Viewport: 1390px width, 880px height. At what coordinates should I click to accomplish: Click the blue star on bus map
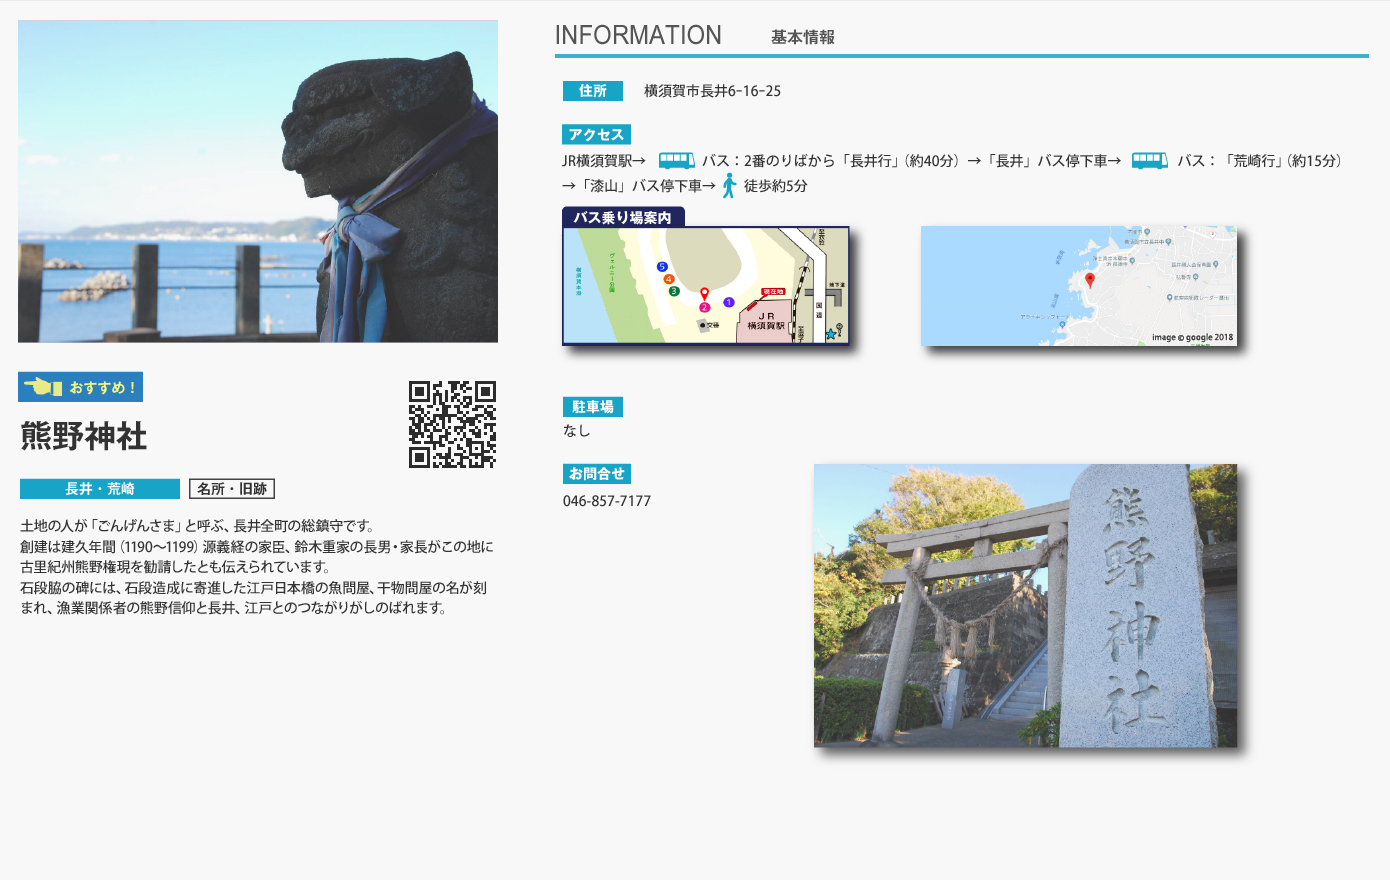pyautogui.click(x=830, y=334)
